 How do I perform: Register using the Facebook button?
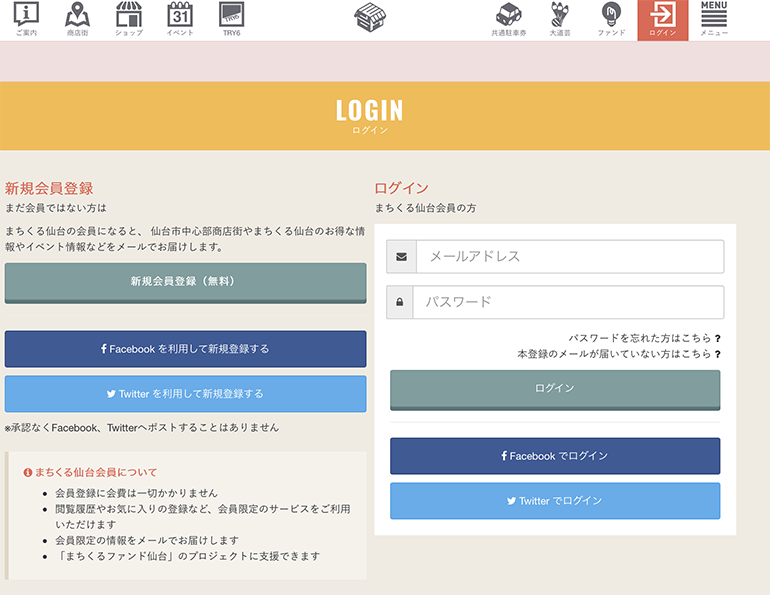pos(185,349)
